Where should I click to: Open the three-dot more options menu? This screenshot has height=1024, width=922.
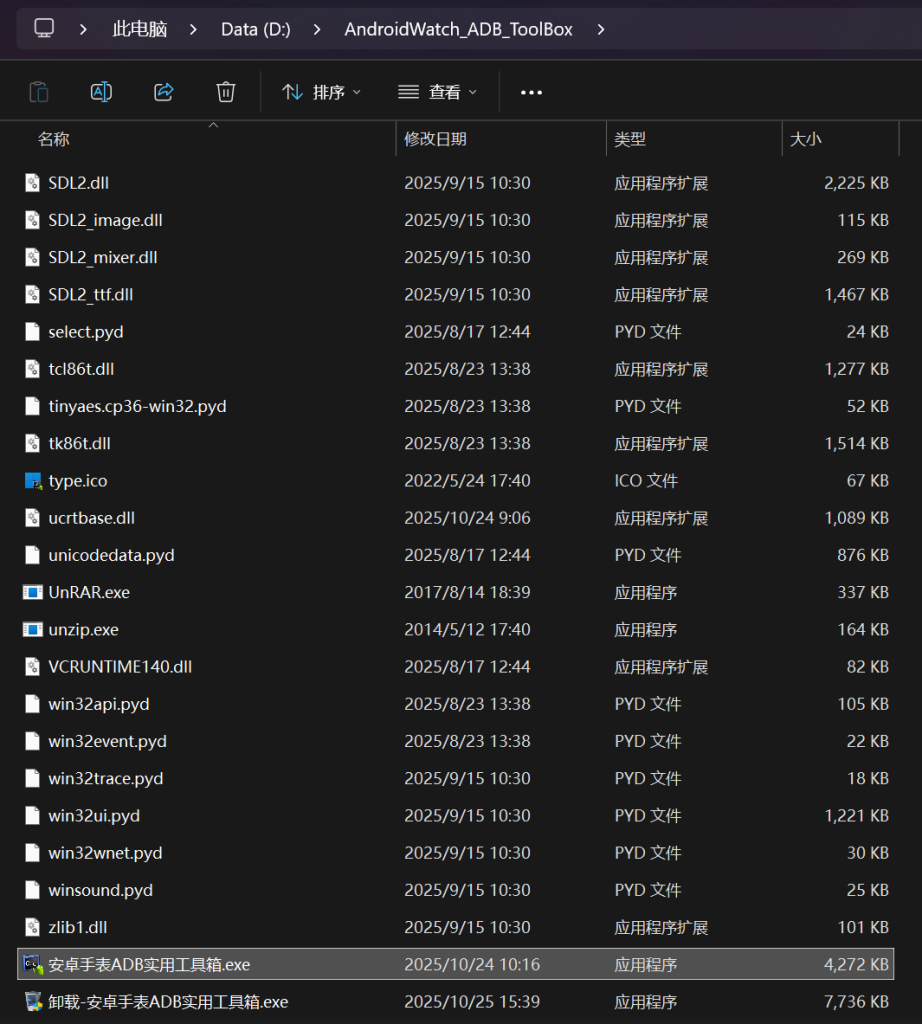click(x=531, y=92)
